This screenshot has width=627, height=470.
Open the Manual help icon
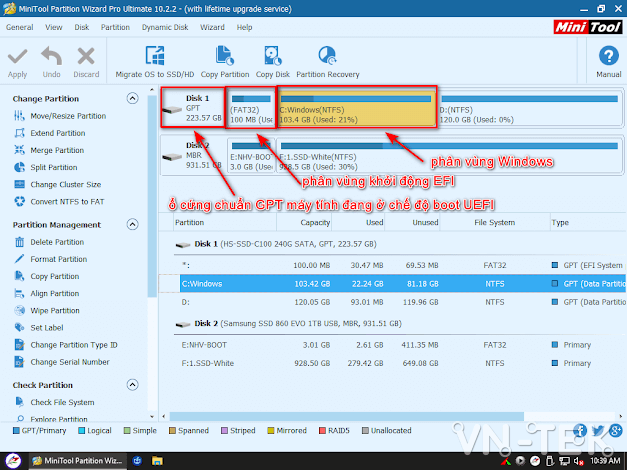[609, 56]
